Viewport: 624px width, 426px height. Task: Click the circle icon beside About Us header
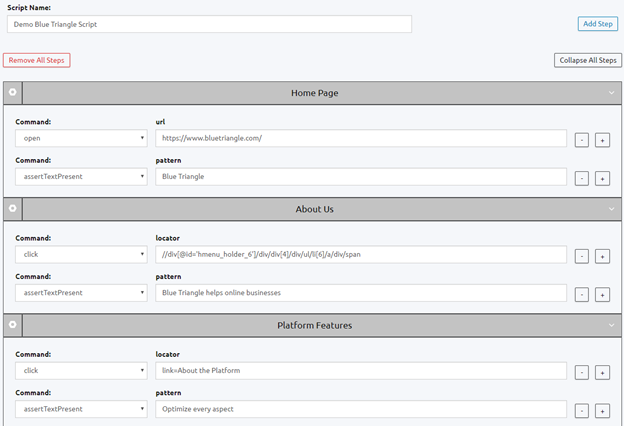(x=13, y=208)
